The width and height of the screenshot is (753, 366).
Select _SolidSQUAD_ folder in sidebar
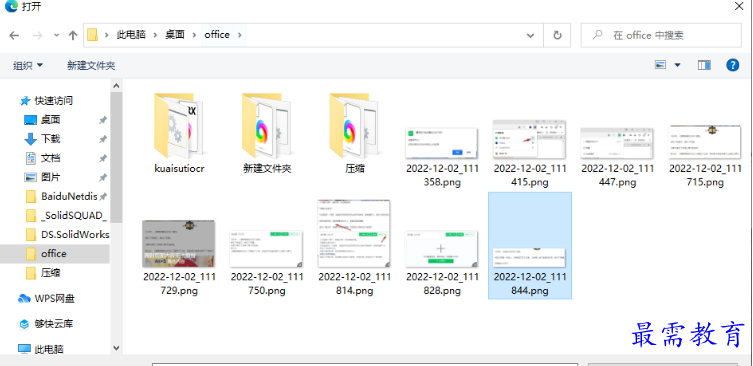(73, 216)
